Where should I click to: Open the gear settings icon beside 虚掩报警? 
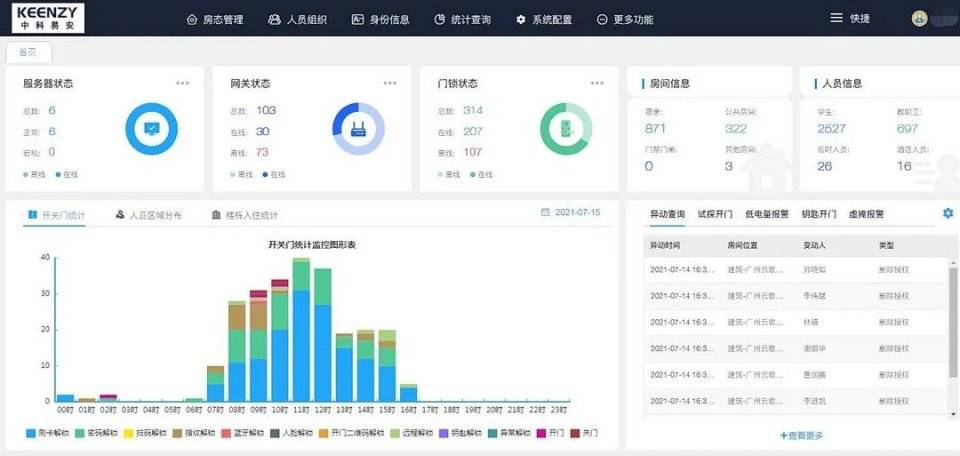pyautogui.click(x=947, y=213)
